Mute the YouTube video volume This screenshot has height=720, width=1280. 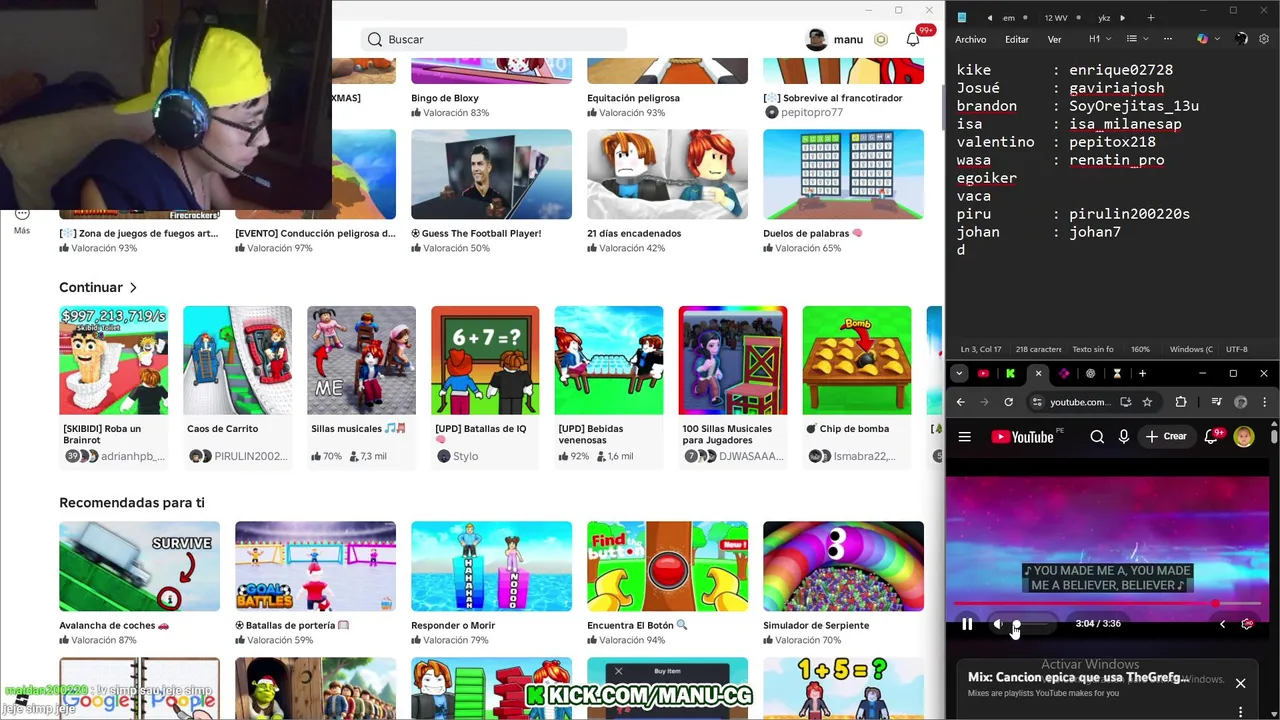(x=998, y=624)
